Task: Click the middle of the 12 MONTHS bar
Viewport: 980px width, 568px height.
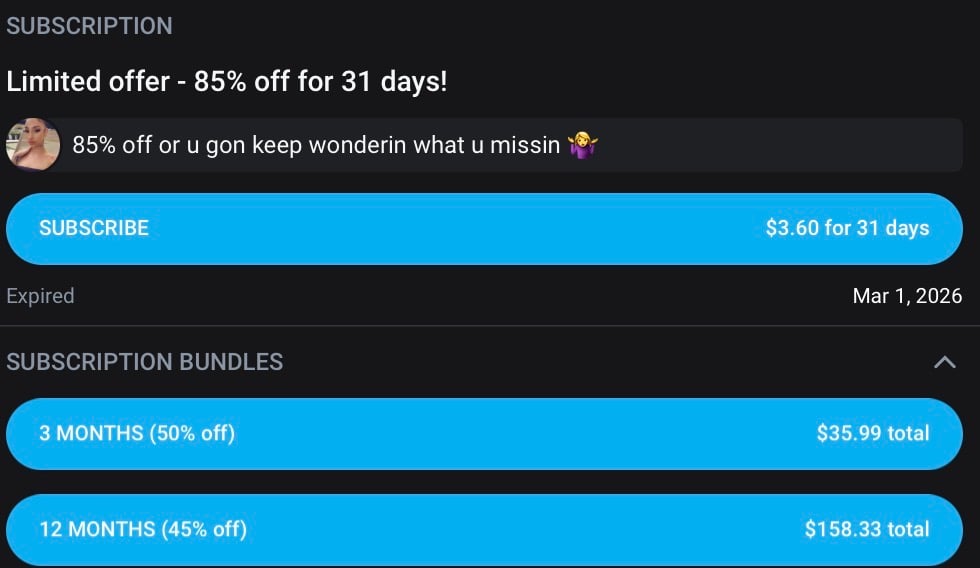Action: coord(484,529)
